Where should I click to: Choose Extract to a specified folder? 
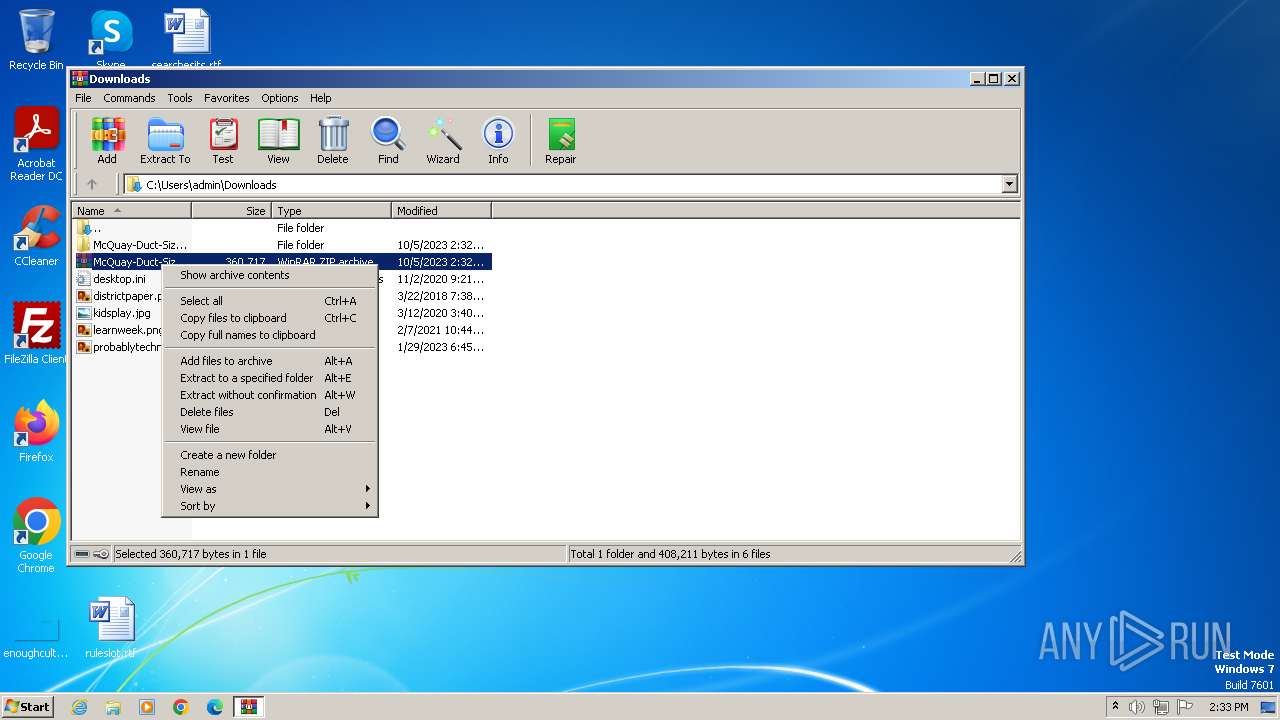click(x=270, y=378)
